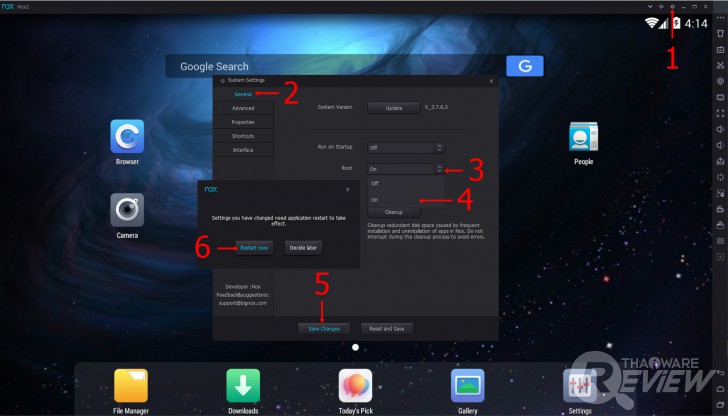
Task: Take a screenshot with the scissors icon
Action: 720,65
